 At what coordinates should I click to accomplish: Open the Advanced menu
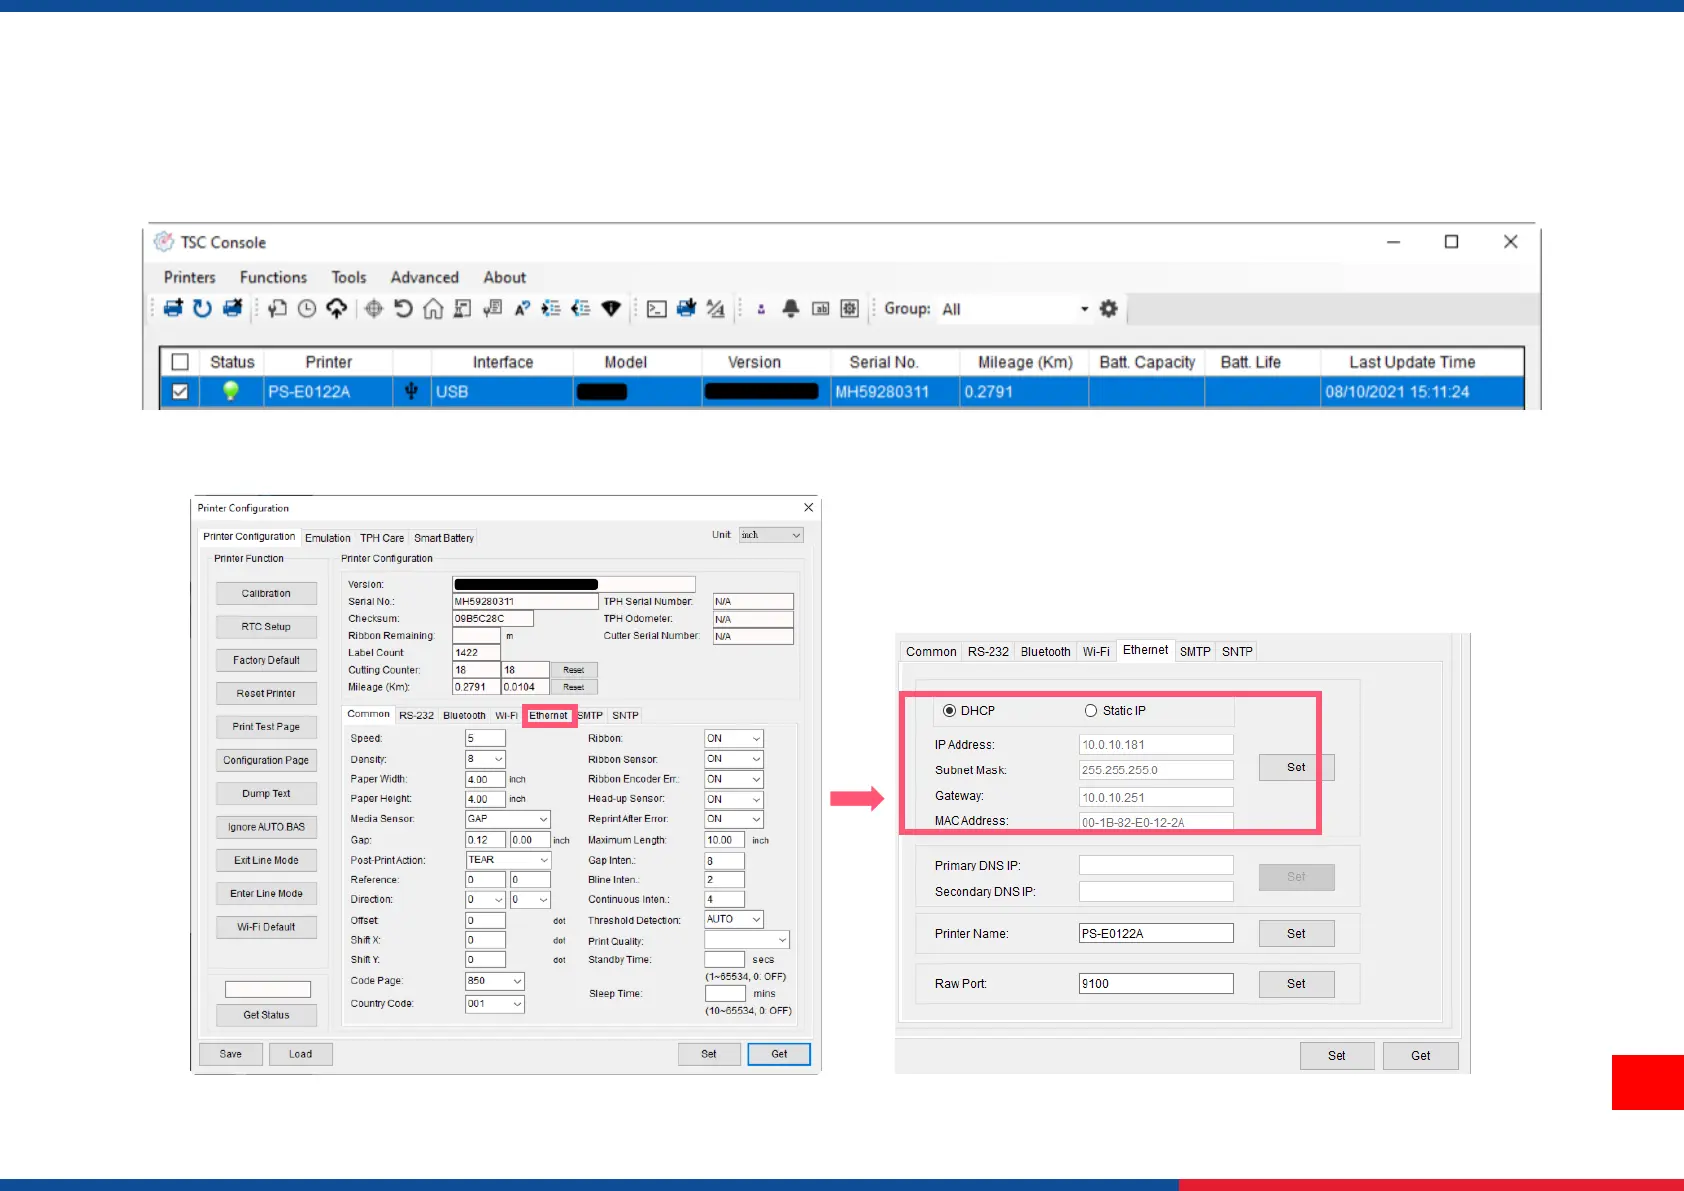click(x=424, y=277)
